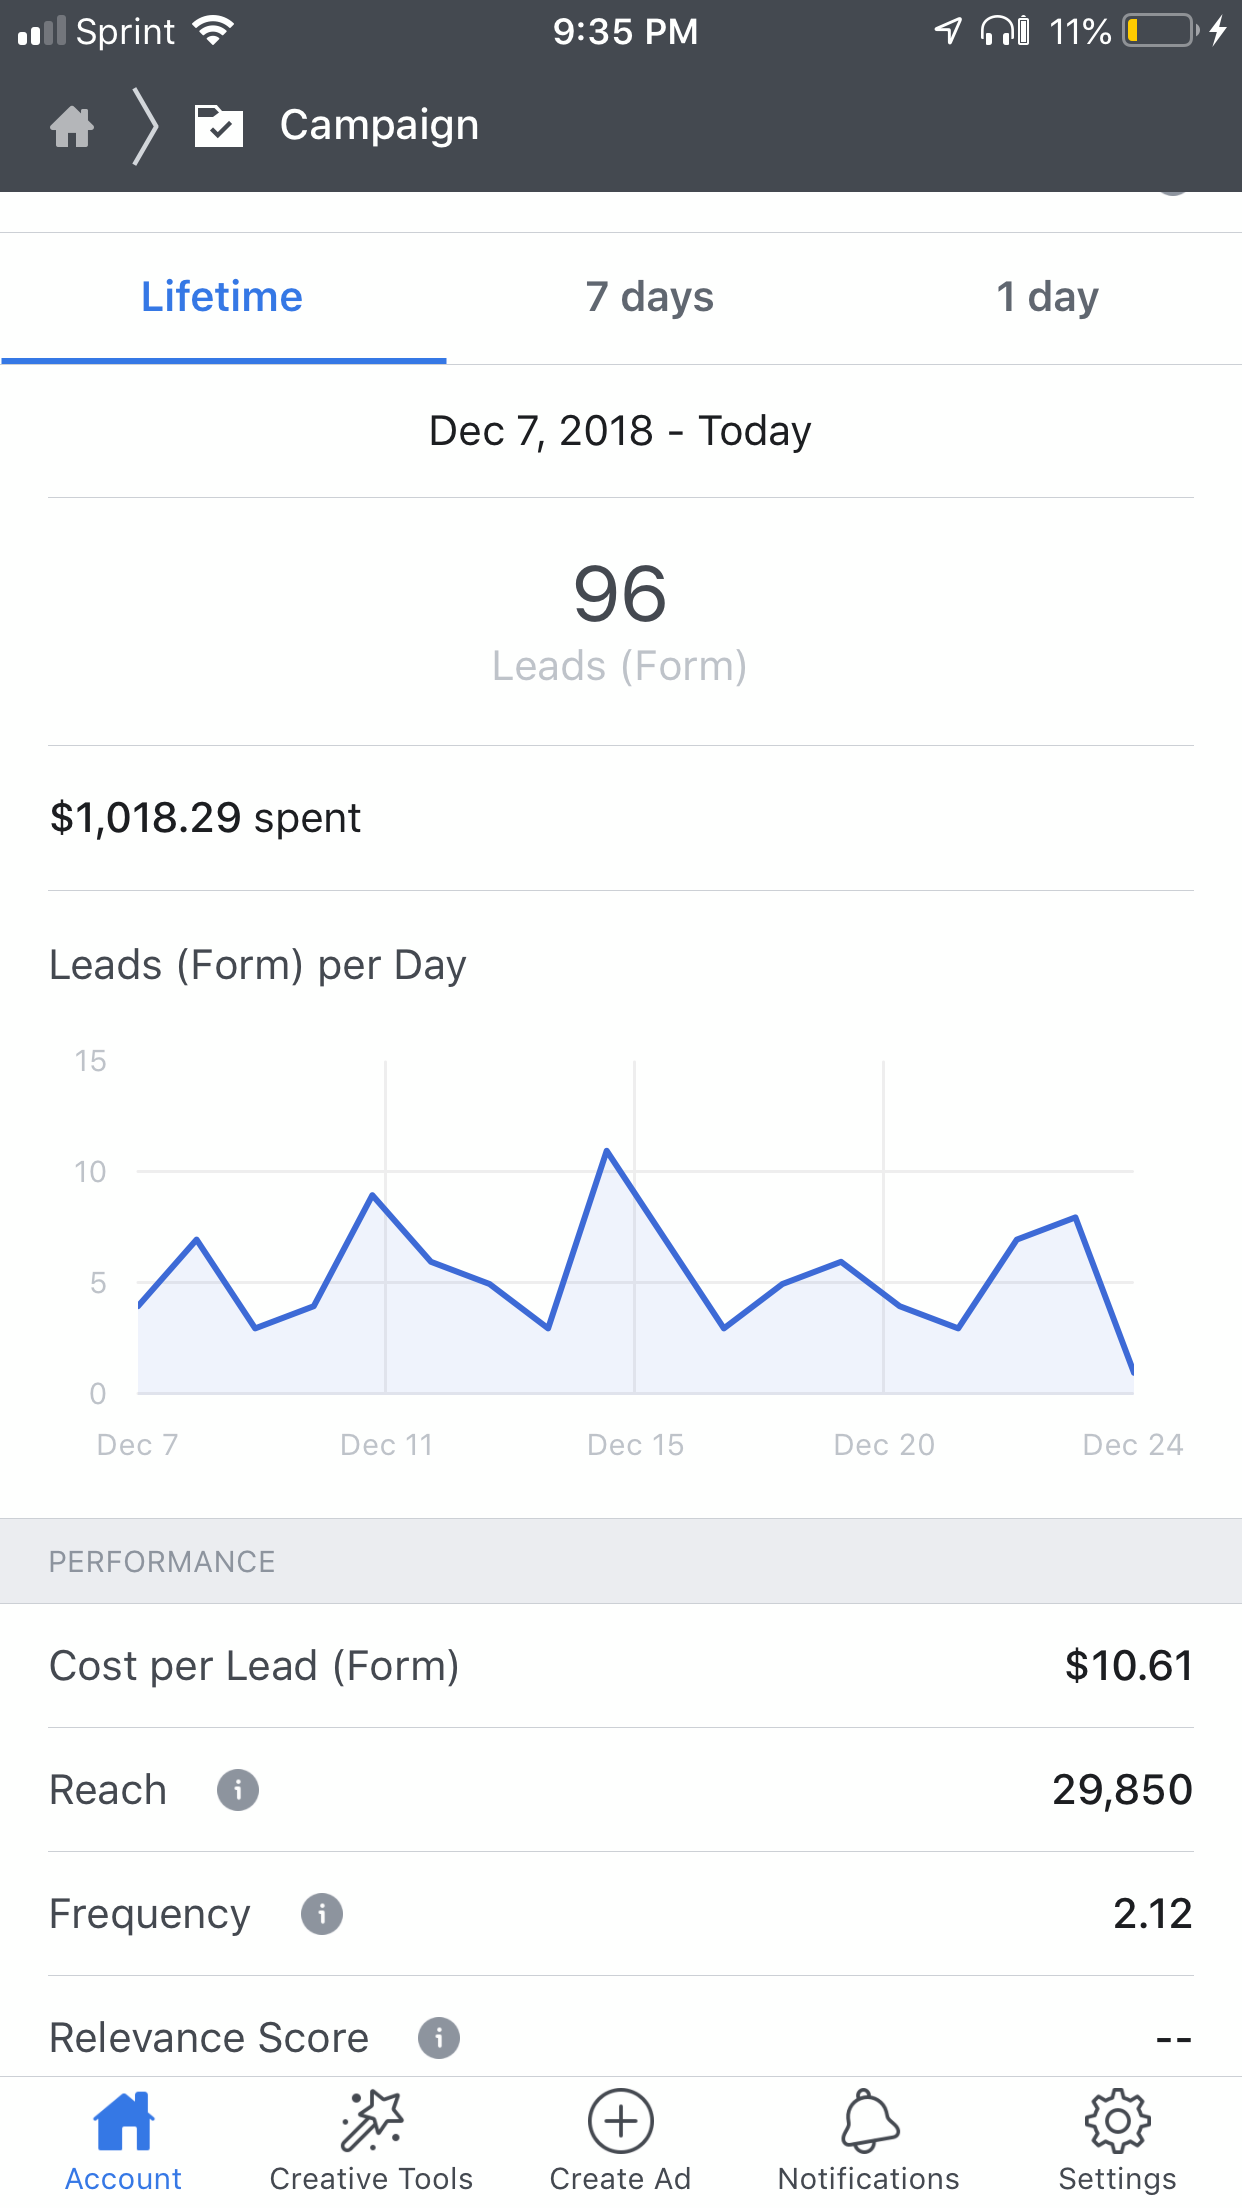Open the Relevance Score info icon
Viewport: 1242px width, 2208px height.
point(439,2037)
